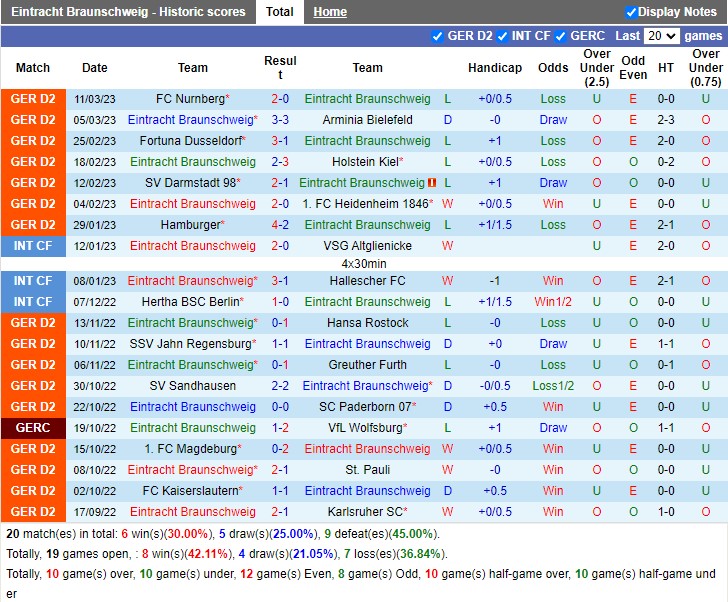Click the GERC league label on 19/10/22
Image resolution: width=728 pixels, height=602 pixels.
33,427
